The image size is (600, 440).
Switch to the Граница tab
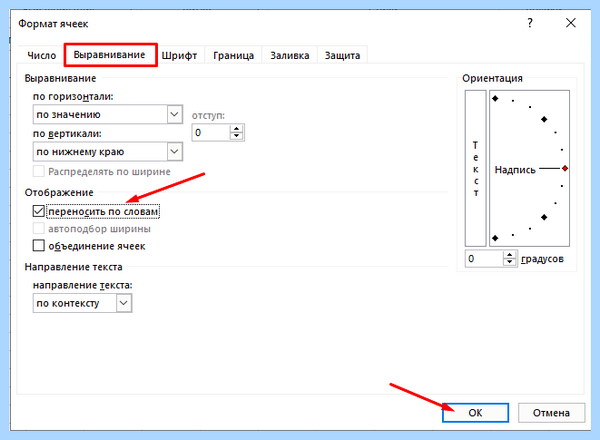pyautogui.click(x=233, y=55)
